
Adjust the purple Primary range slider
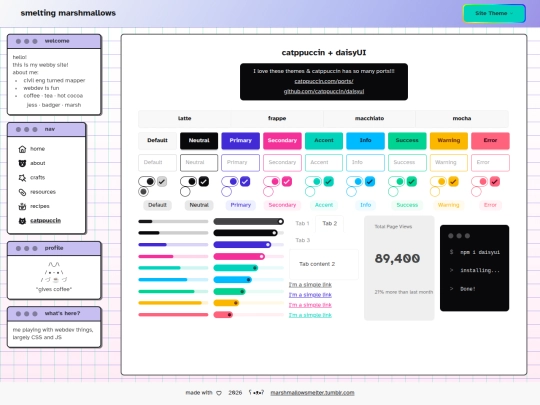click(249, 245)
